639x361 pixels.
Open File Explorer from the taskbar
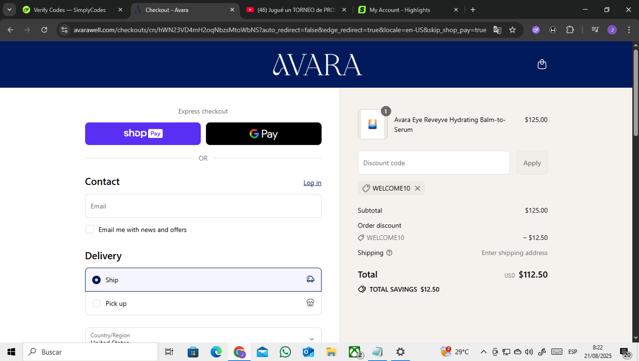coord(331,352)
